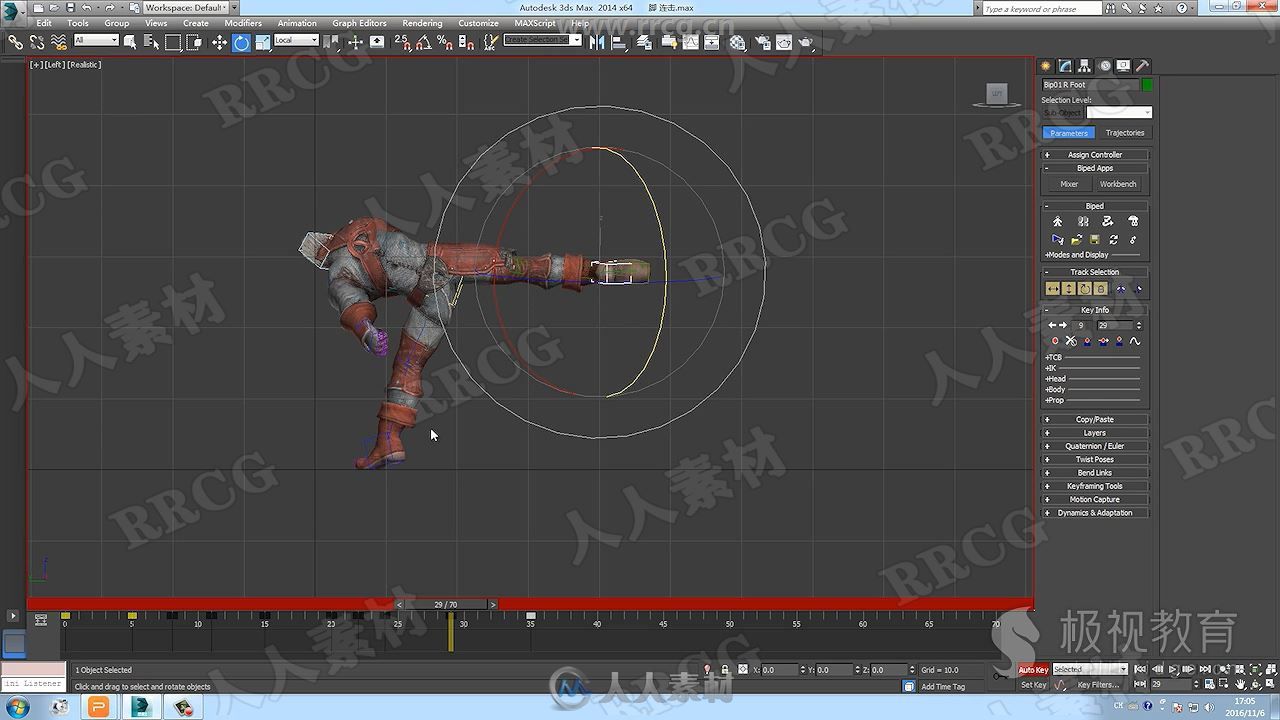Click Body Rotation in Track Selection
The height and width of the screenshot is (720, 1280).
point(1084,289)
